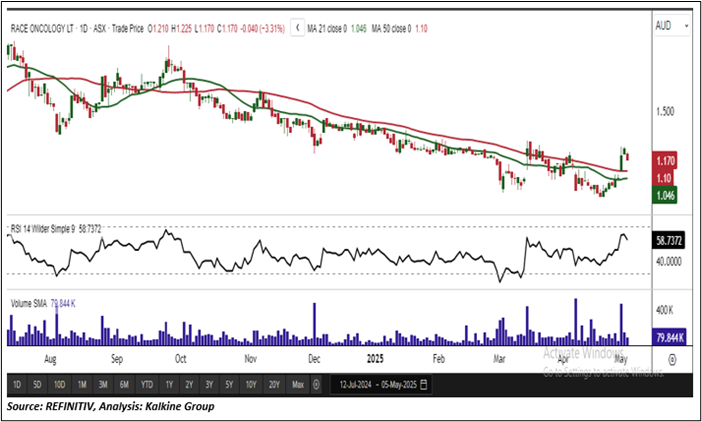
Task: Click the 79.844K volume value tag
Action: pos(669,337)
